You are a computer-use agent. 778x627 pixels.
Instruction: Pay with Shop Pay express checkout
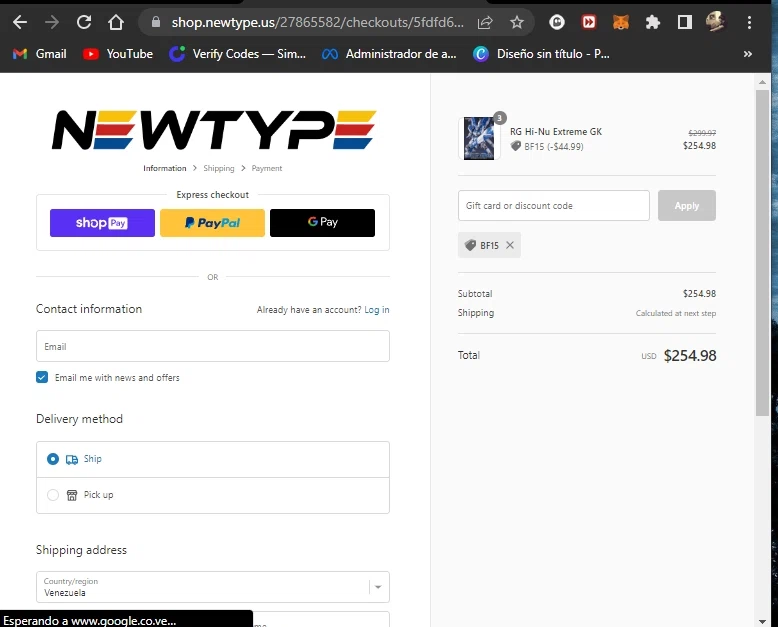[x=102, y=223]
